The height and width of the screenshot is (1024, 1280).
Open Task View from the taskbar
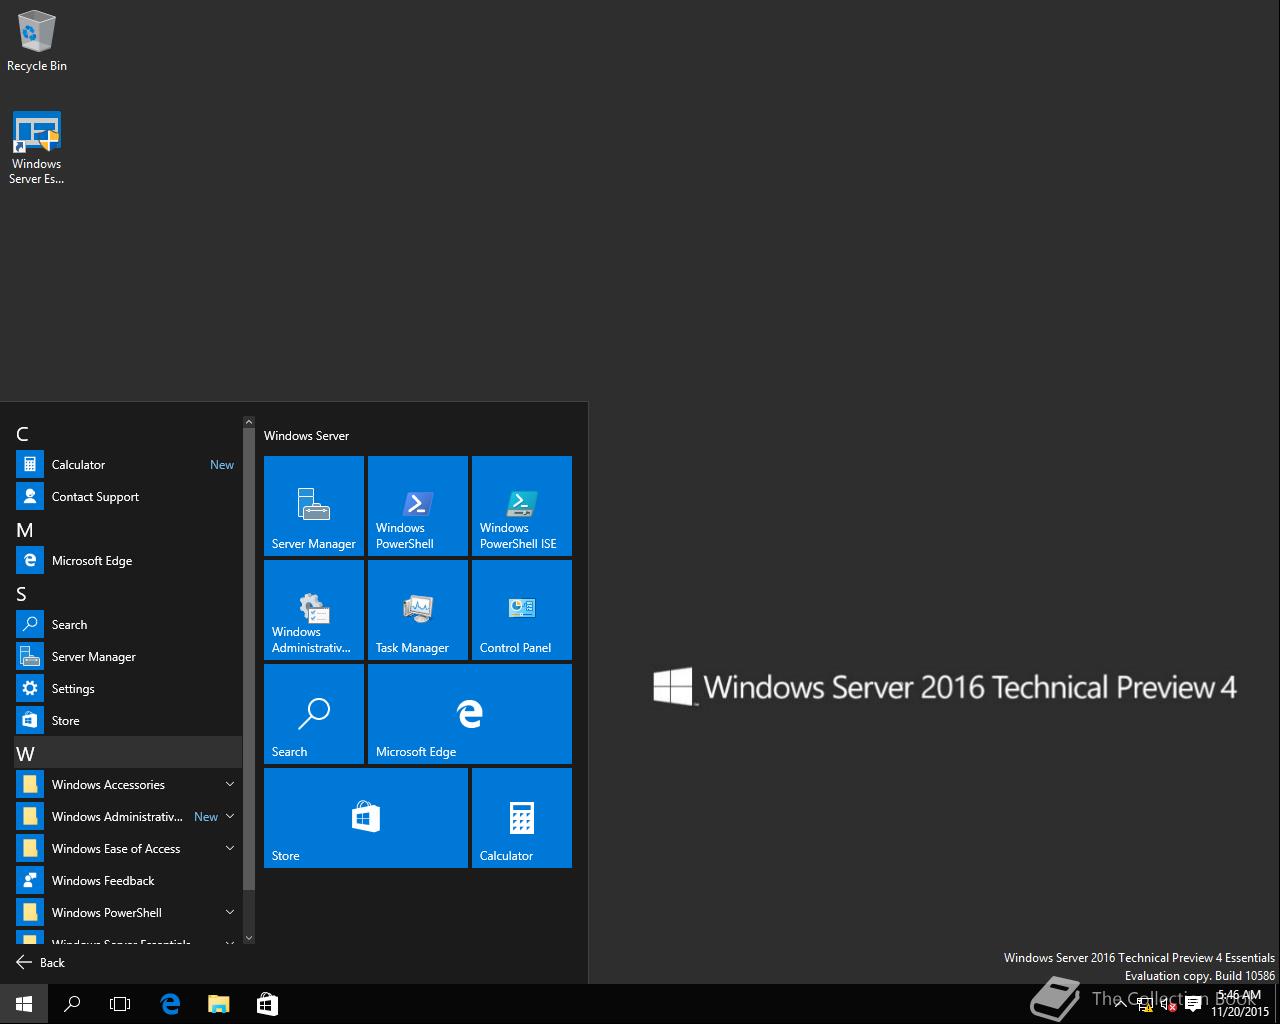pyautogui.click(x=120, y=1004)
